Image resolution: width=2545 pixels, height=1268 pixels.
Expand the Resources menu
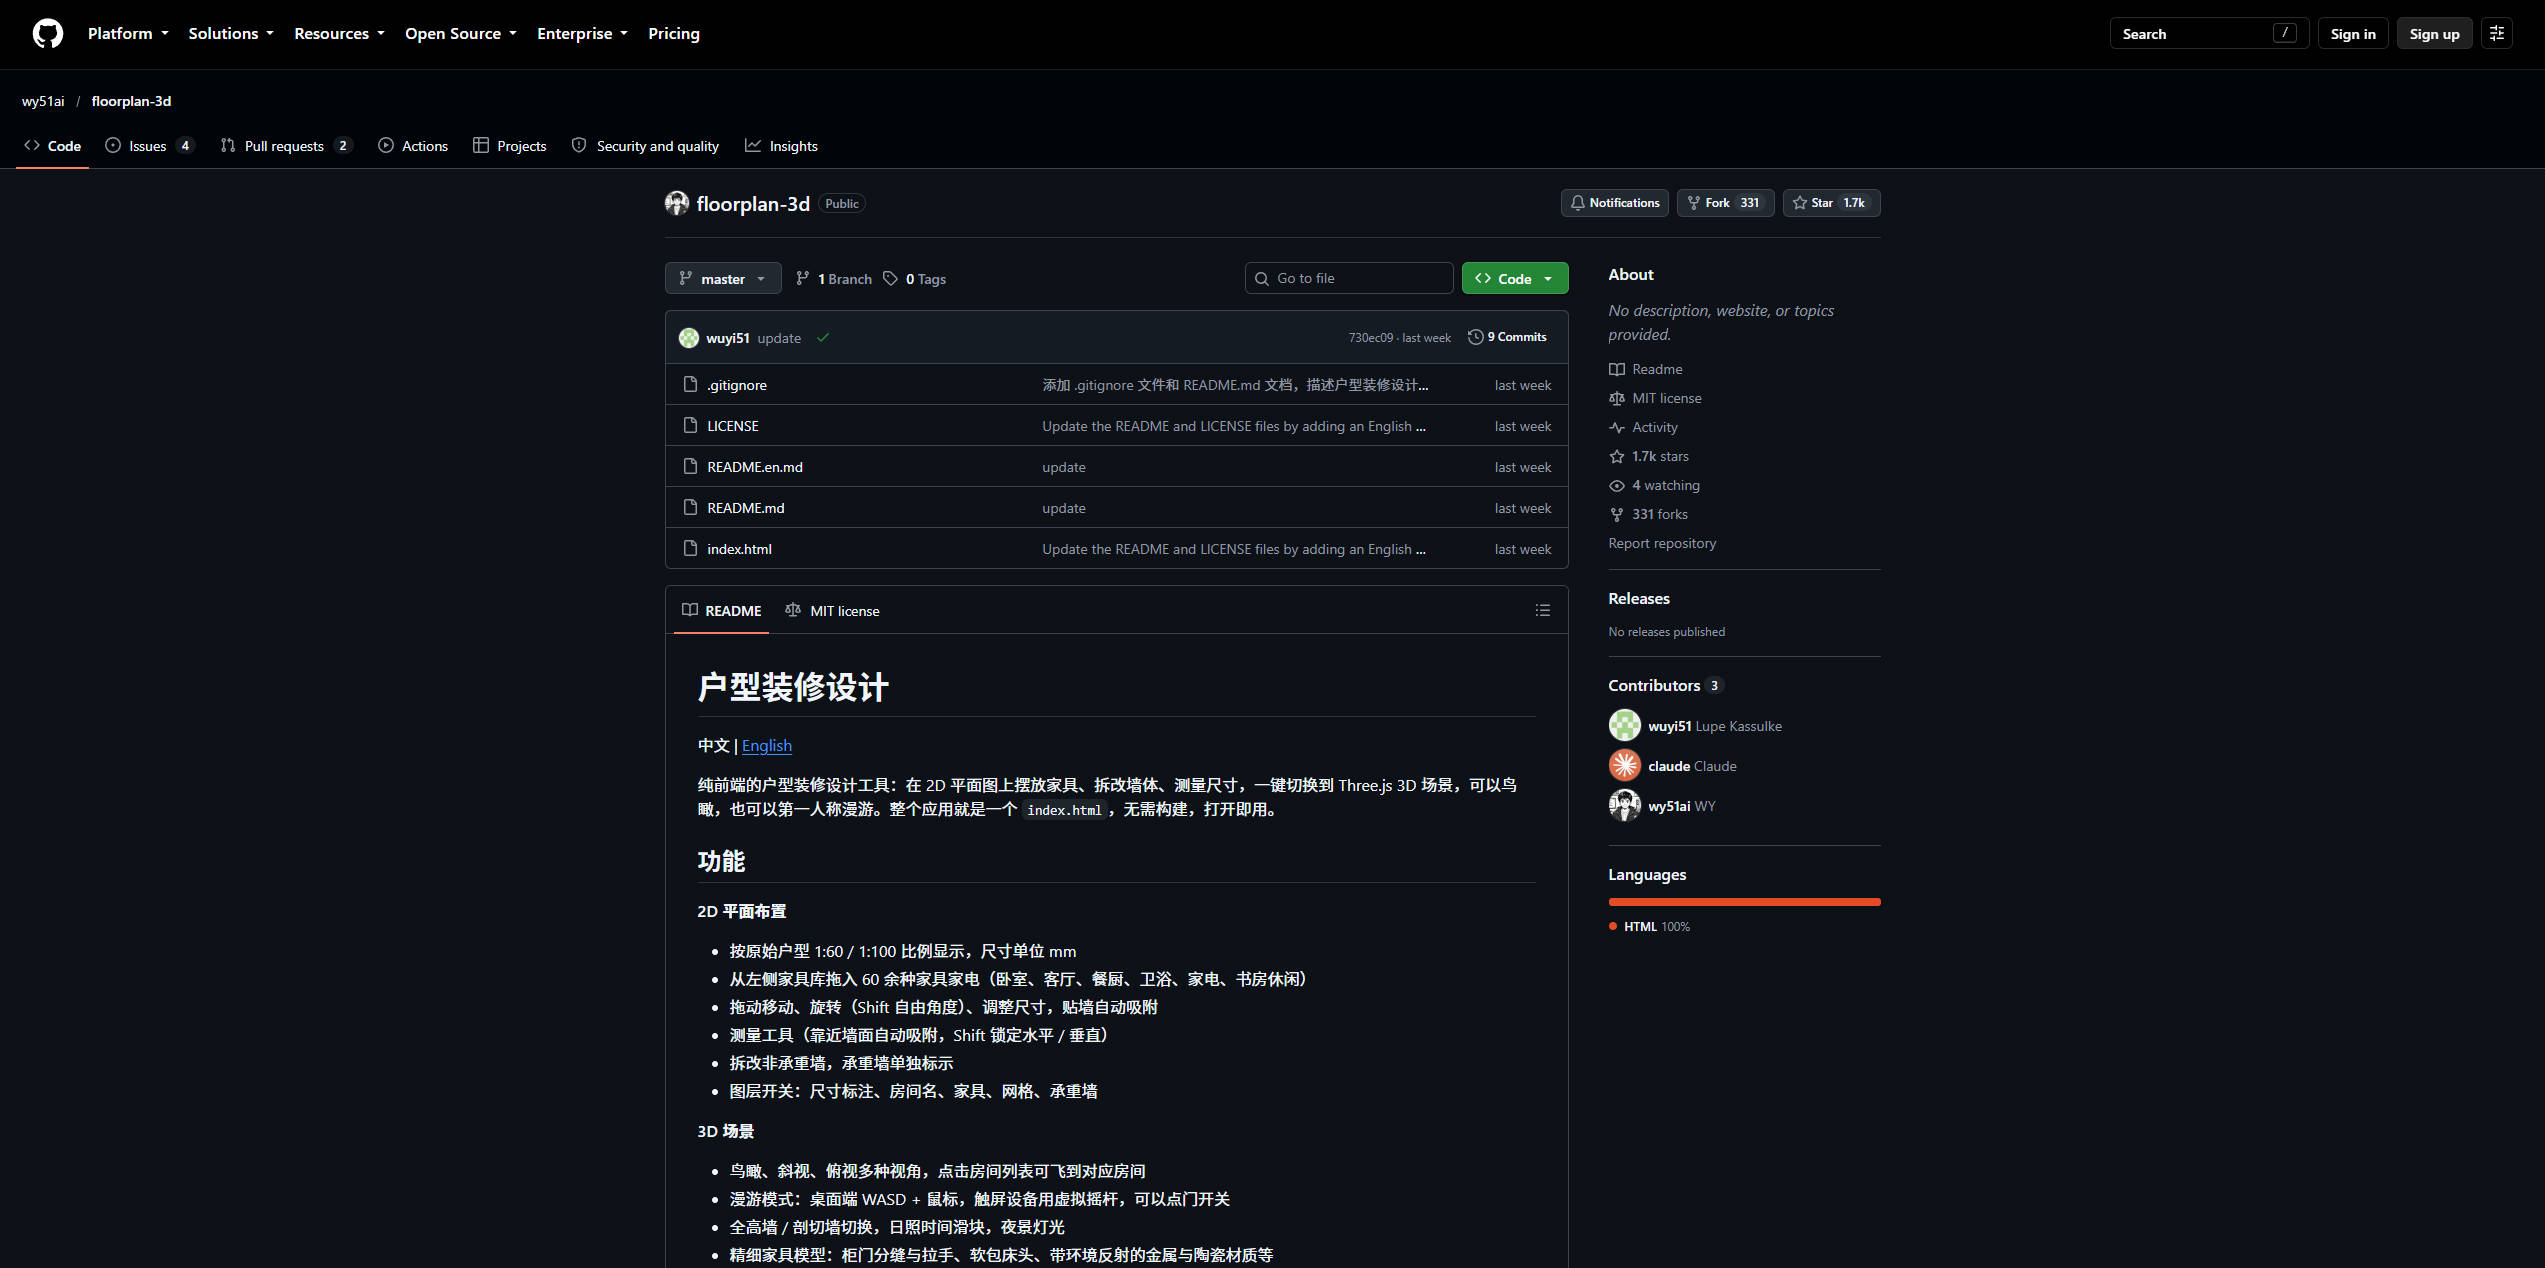click(339, 33)
